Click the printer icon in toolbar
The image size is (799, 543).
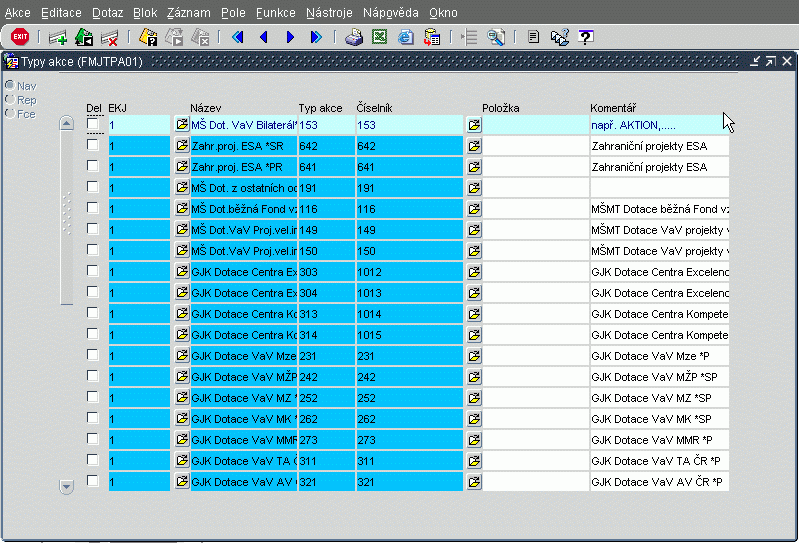[x=354, y=37]
